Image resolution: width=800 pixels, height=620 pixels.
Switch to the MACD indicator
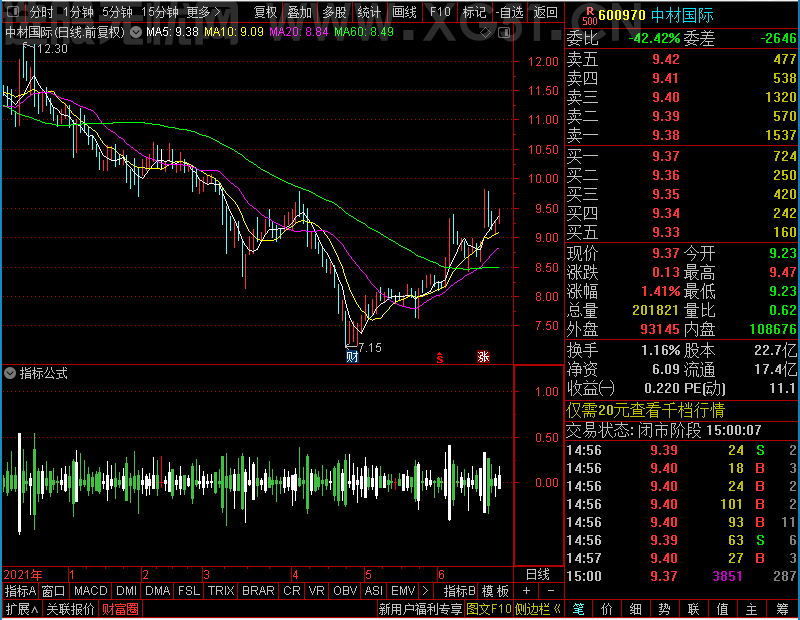click(91, 591)
